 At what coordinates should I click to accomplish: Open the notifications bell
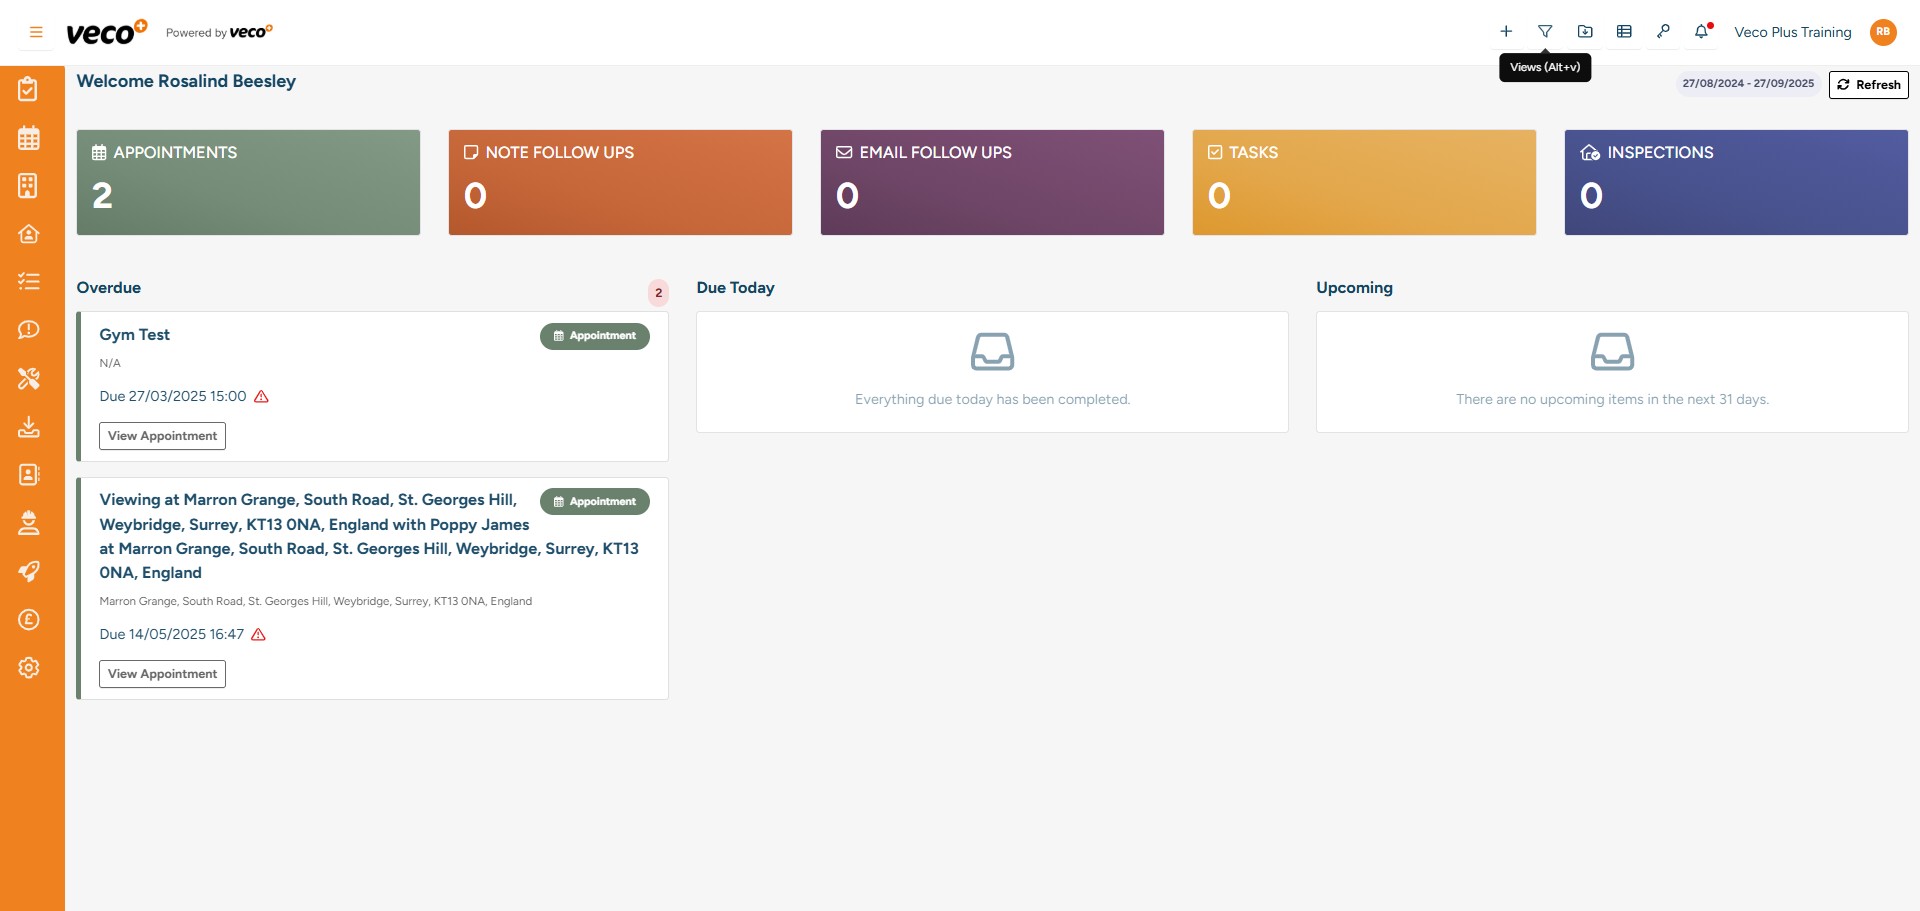(x=1702, y=32)
